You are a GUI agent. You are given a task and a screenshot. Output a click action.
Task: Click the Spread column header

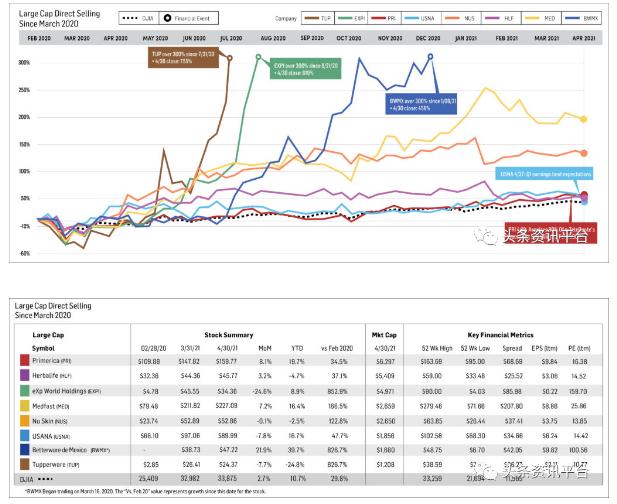point(512,348)
